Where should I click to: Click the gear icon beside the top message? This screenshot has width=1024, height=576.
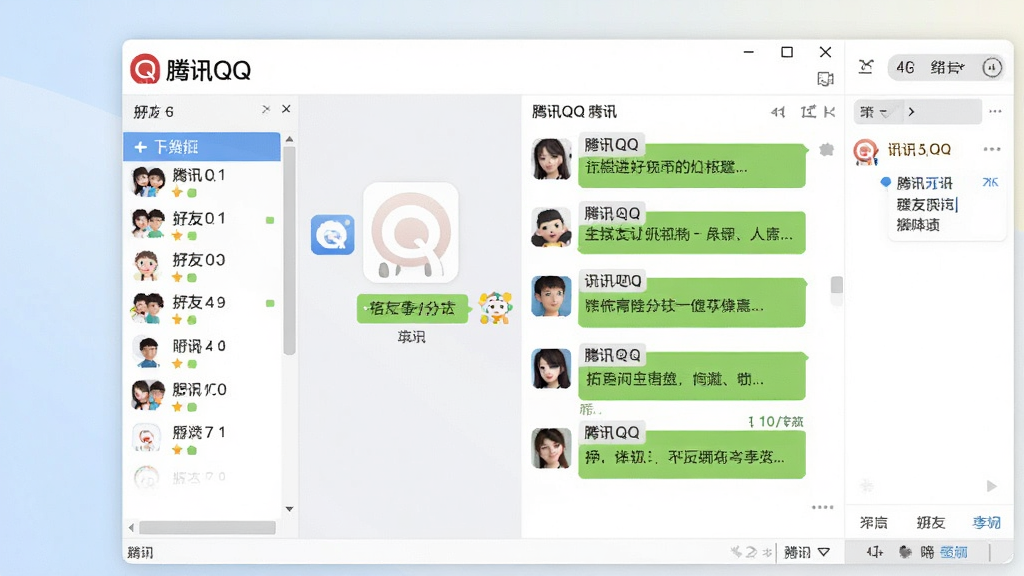pos(827,150)
